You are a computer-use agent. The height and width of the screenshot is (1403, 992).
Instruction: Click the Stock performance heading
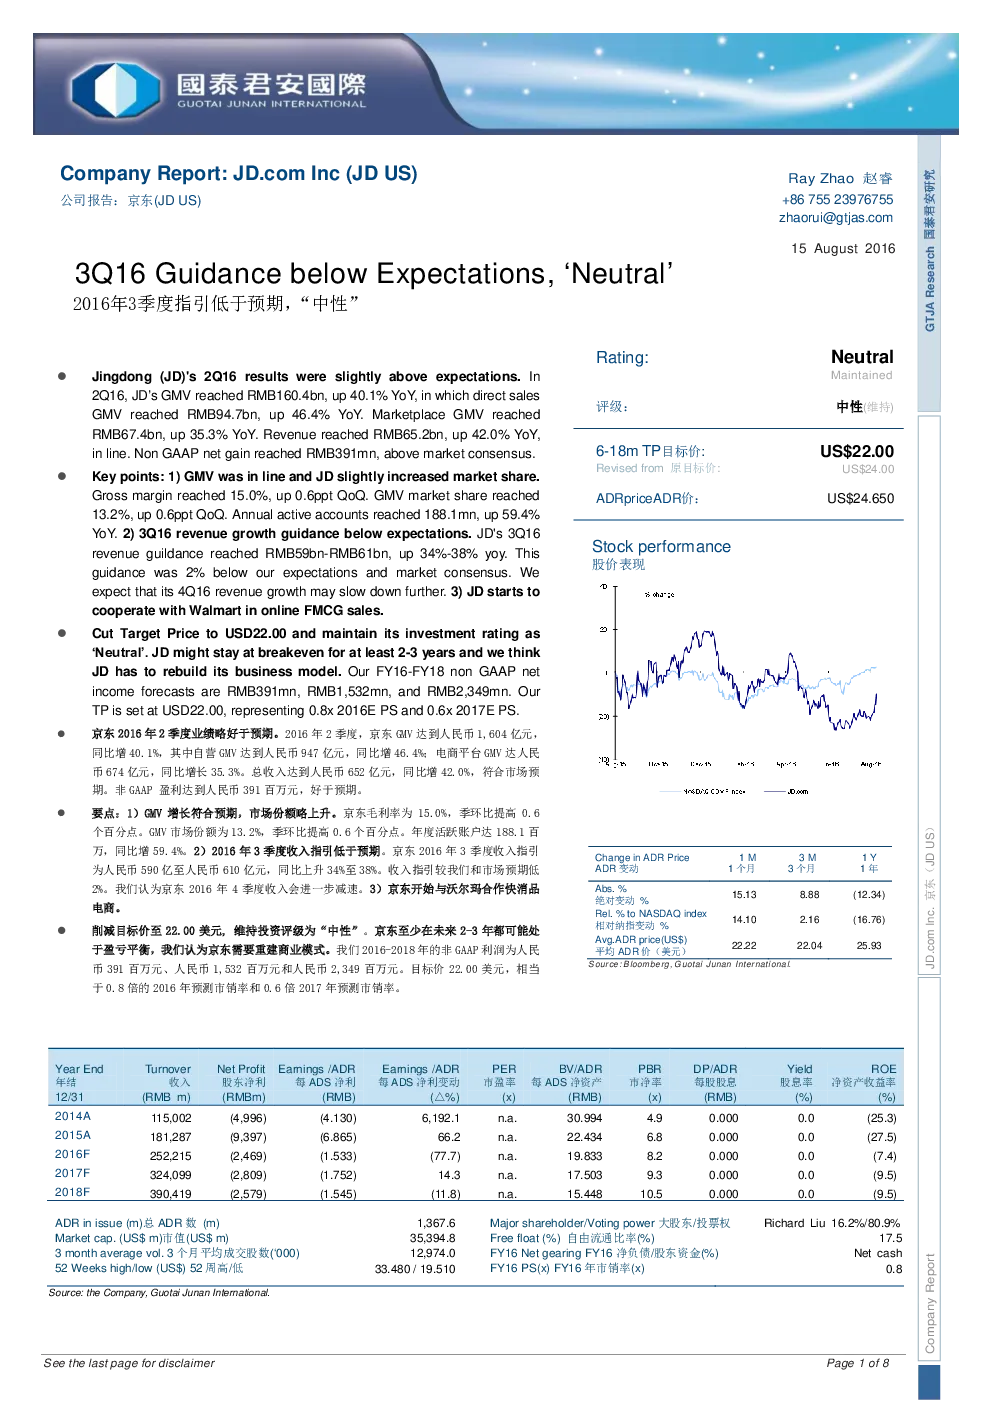pos(661,546)
